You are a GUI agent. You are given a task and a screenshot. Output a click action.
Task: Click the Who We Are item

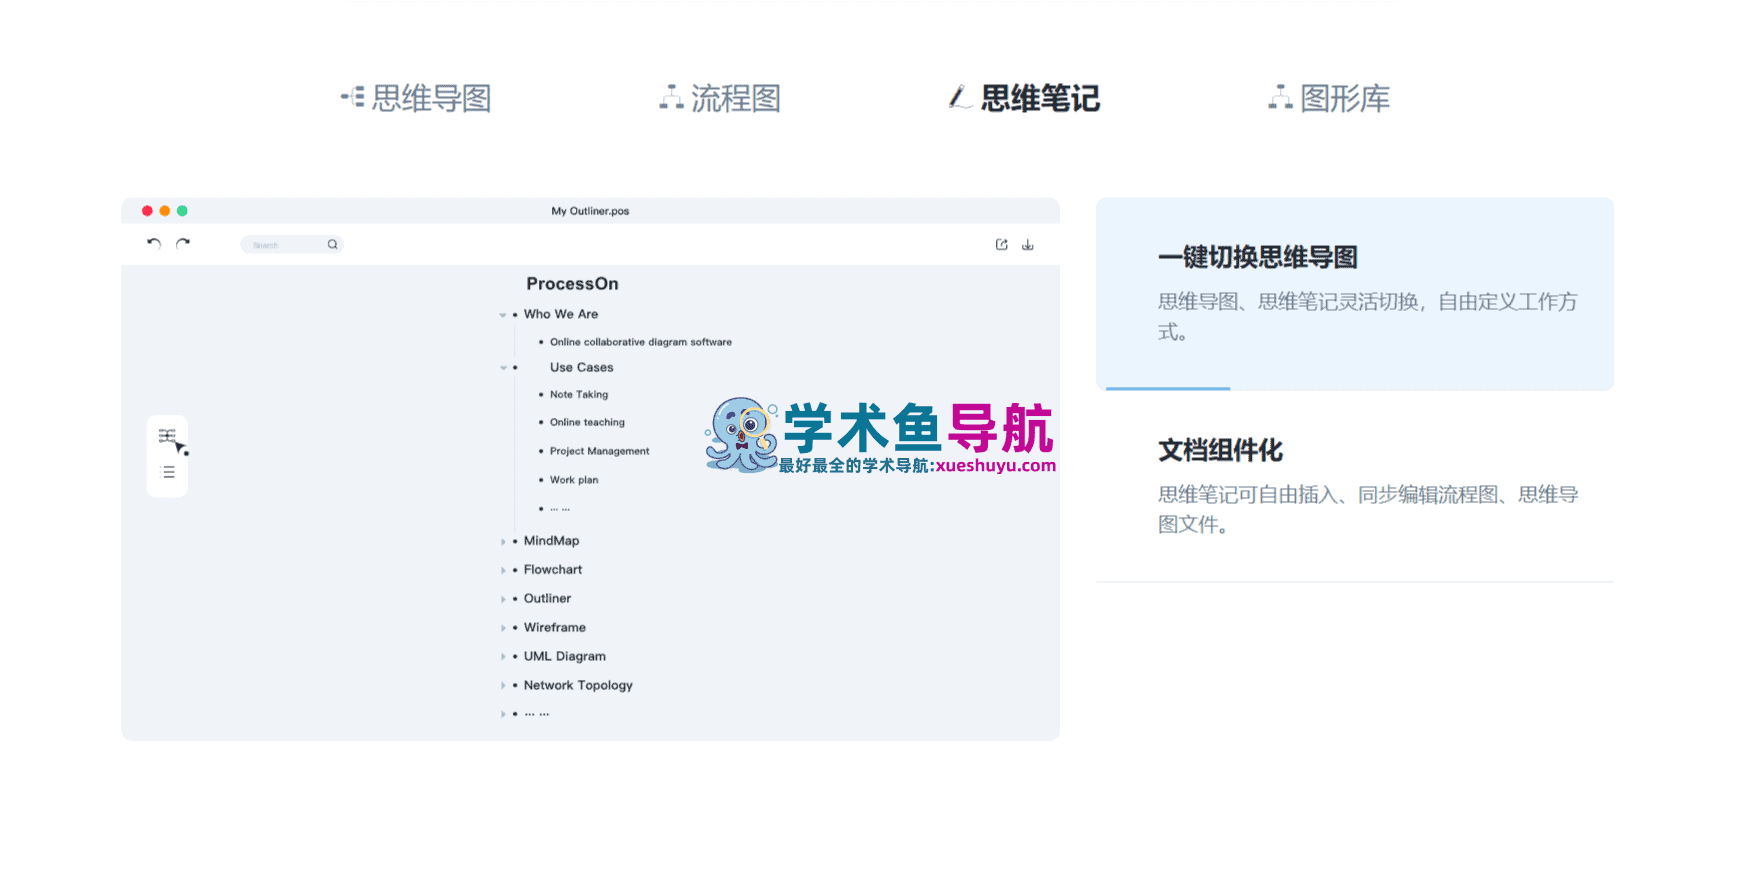click(x=561, y=314)
